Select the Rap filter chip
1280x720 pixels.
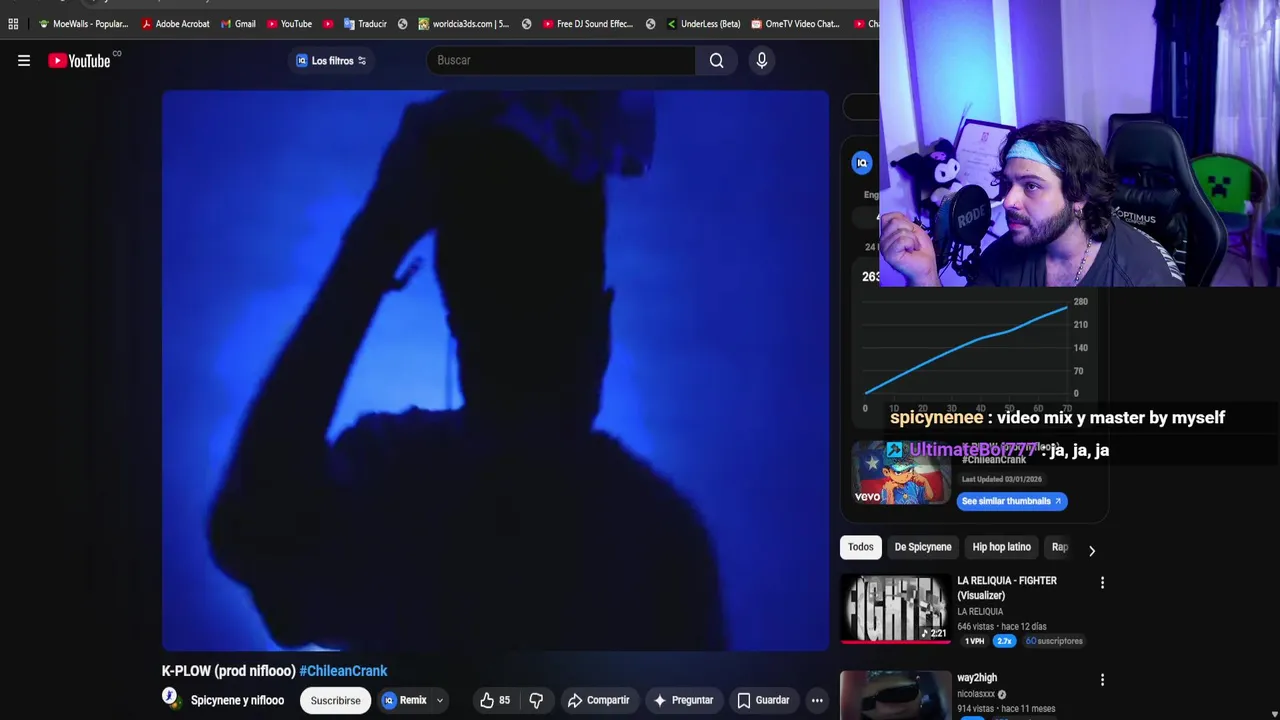pyautogui.click(x=1060, y=547)
